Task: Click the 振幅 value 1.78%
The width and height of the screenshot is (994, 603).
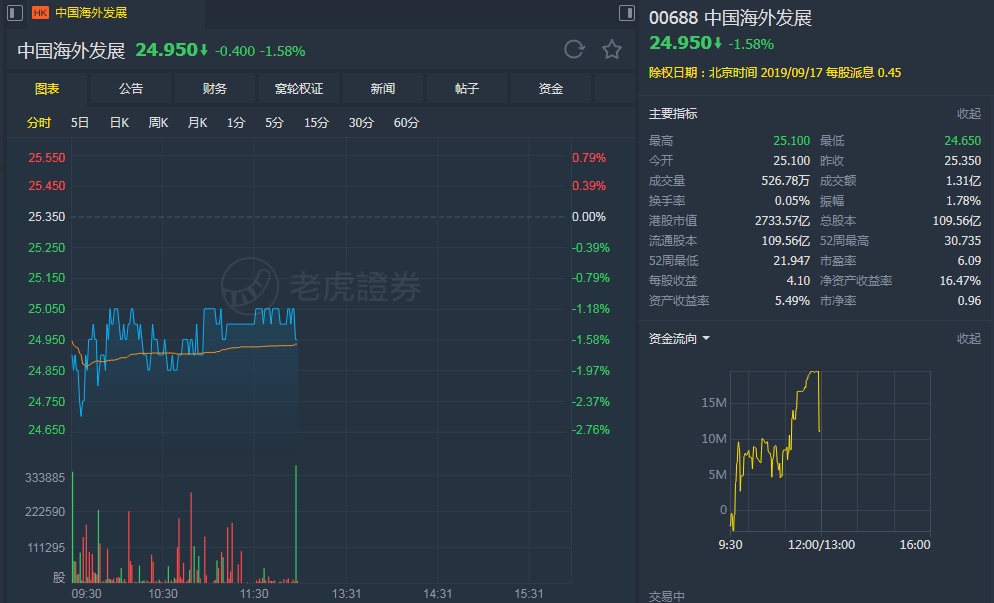Action: (963, 201)
